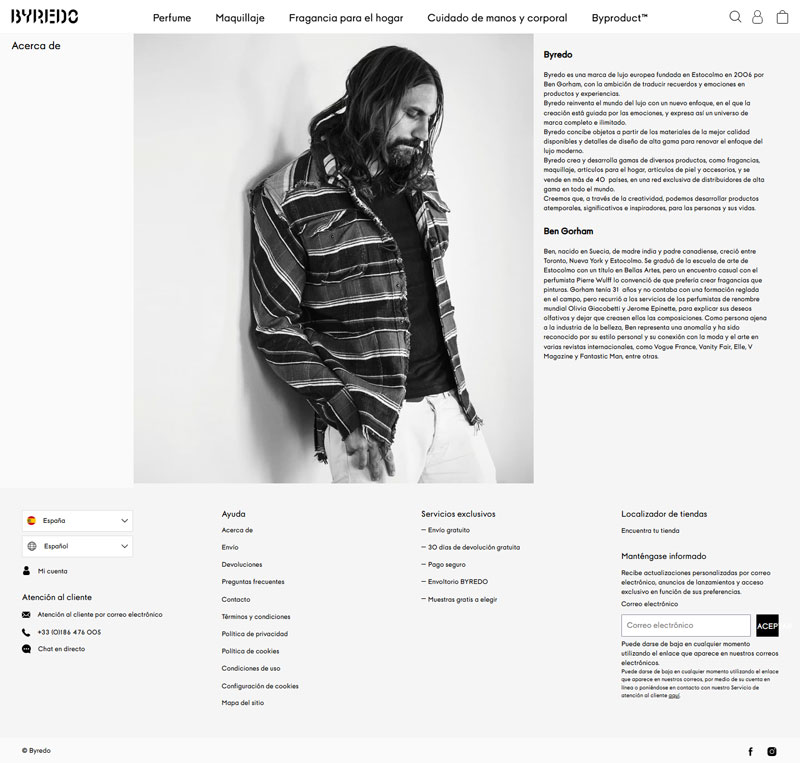800x763 pixels.
Task: Click the phone number +33 (0)186 476 005
Action: (x=69, y=632)
